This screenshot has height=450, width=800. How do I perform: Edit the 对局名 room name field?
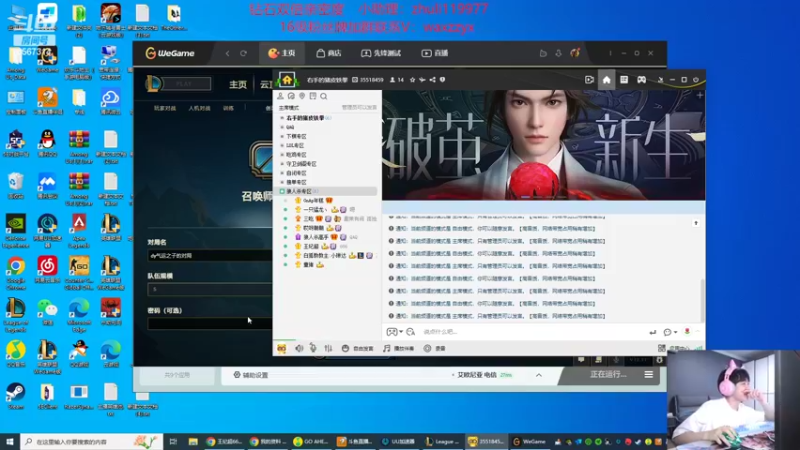[x=210, y=256]
